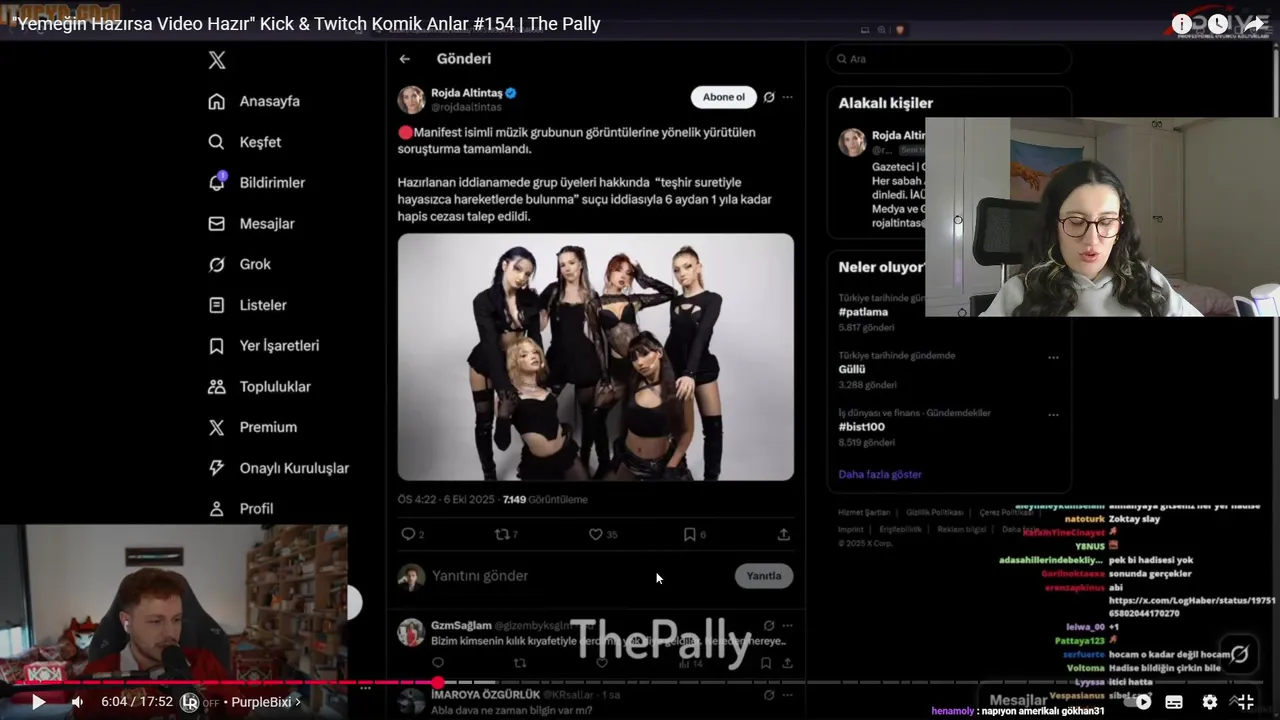Toggle subtitles with the captions icon

coord(1174,702)
